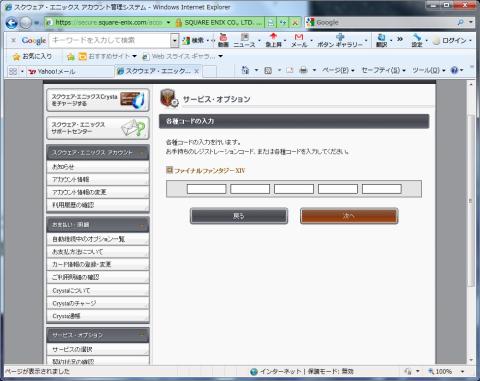Open the 動画 video toolbar icon

point(223,40)
